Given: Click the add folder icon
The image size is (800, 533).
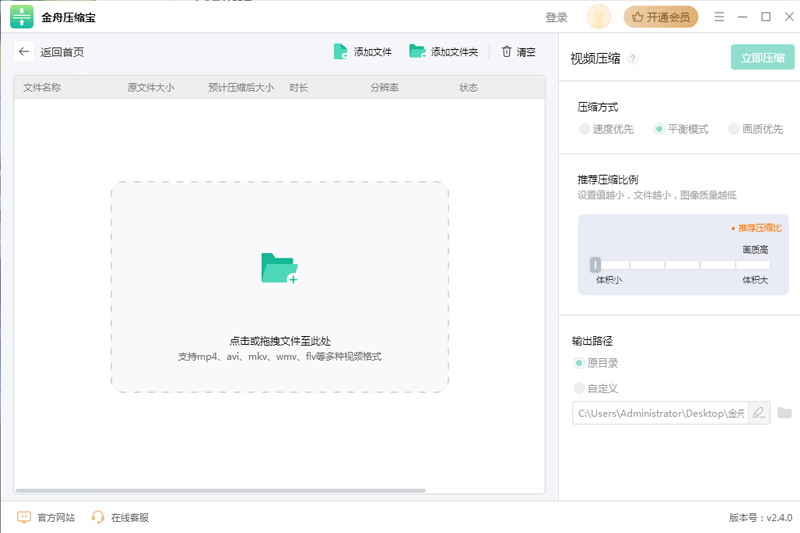Looking at the screenshot, I should [417, 52].
